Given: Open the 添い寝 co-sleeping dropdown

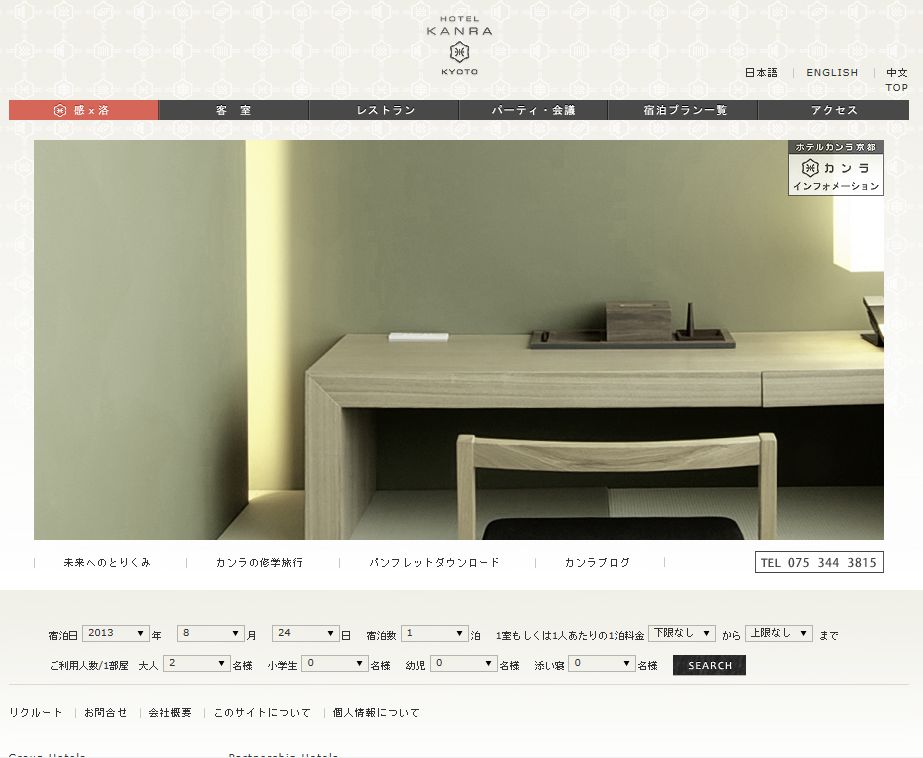Looking at the screenshot, I should point(602,663).
